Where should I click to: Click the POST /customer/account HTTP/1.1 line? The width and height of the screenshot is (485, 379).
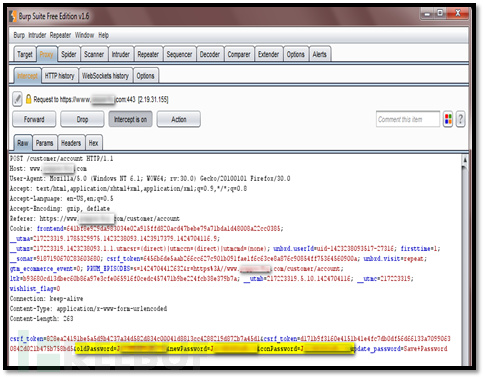click(61, 159)
